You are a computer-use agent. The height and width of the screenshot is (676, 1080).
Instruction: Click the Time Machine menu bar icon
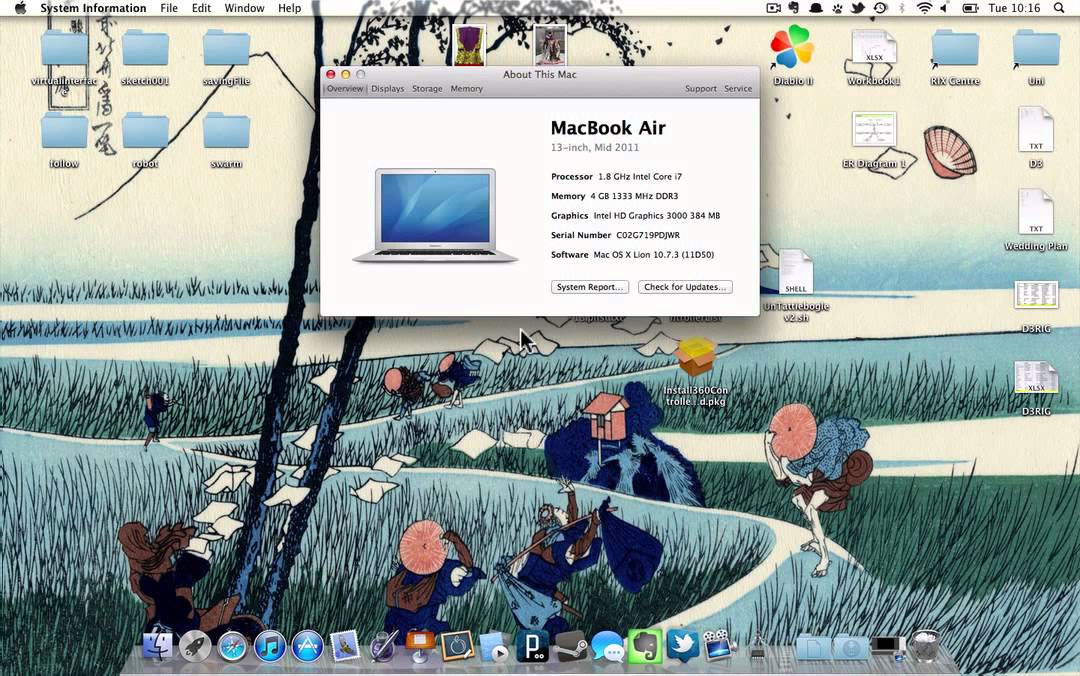click(880, 8)
